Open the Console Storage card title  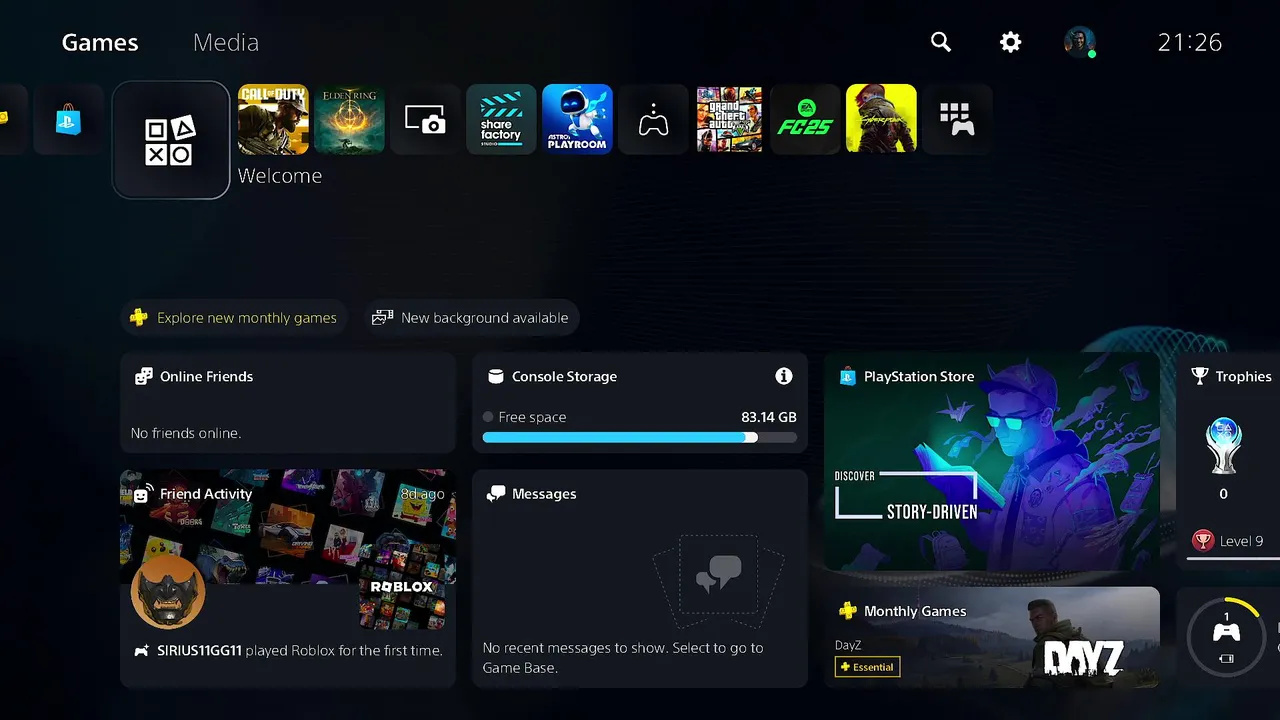pyautogui.click(x=564, y=377)
